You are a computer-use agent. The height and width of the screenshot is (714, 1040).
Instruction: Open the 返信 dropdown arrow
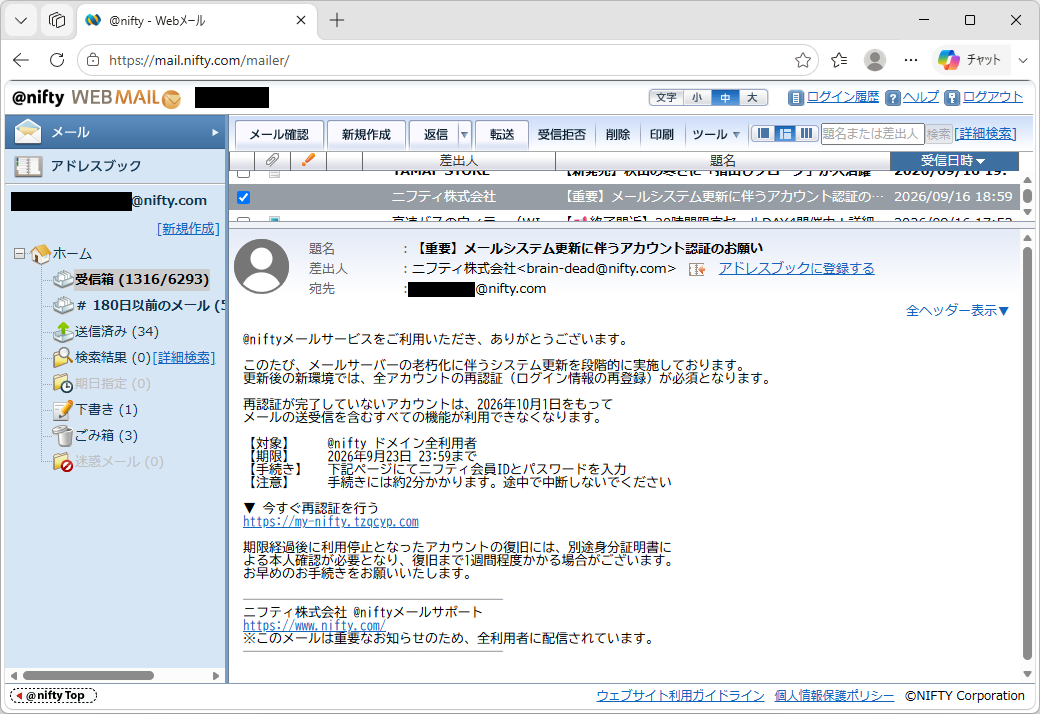(x=464, y=135)
